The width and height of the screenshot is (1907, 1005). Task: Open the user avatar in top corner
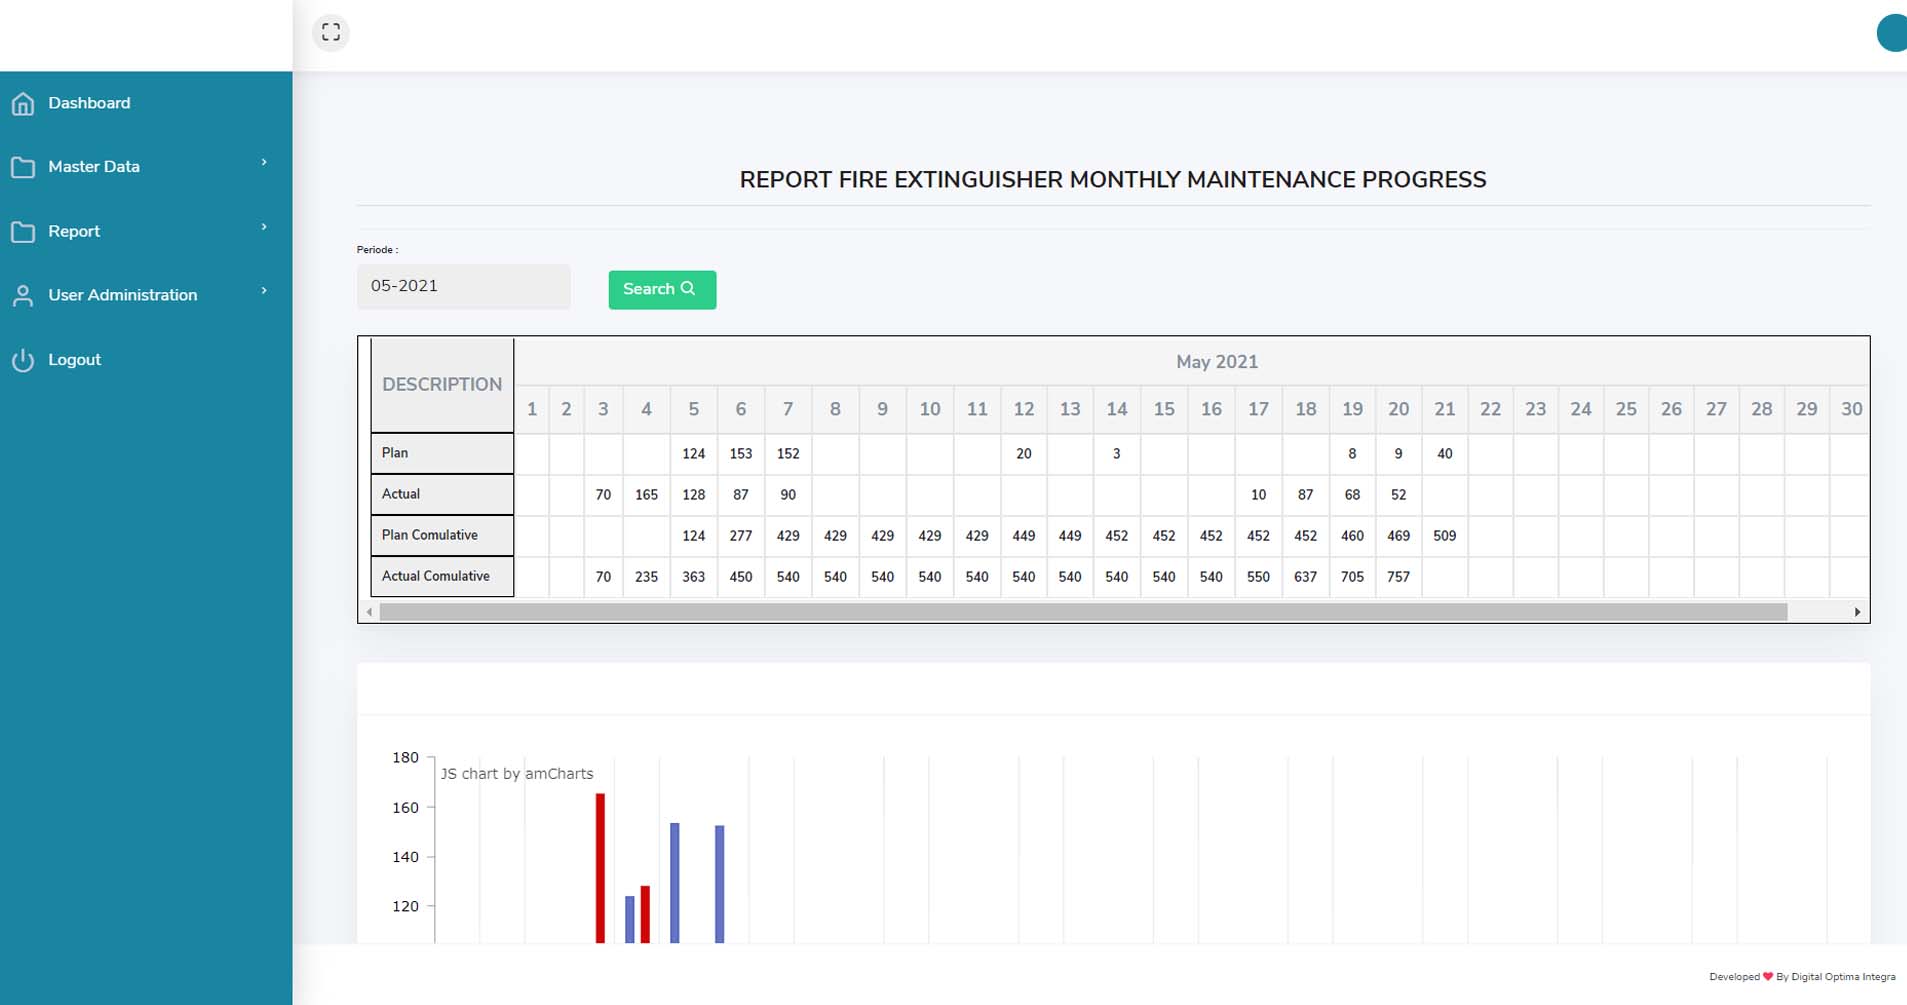pyautogui.click(x=1891, y=33)
